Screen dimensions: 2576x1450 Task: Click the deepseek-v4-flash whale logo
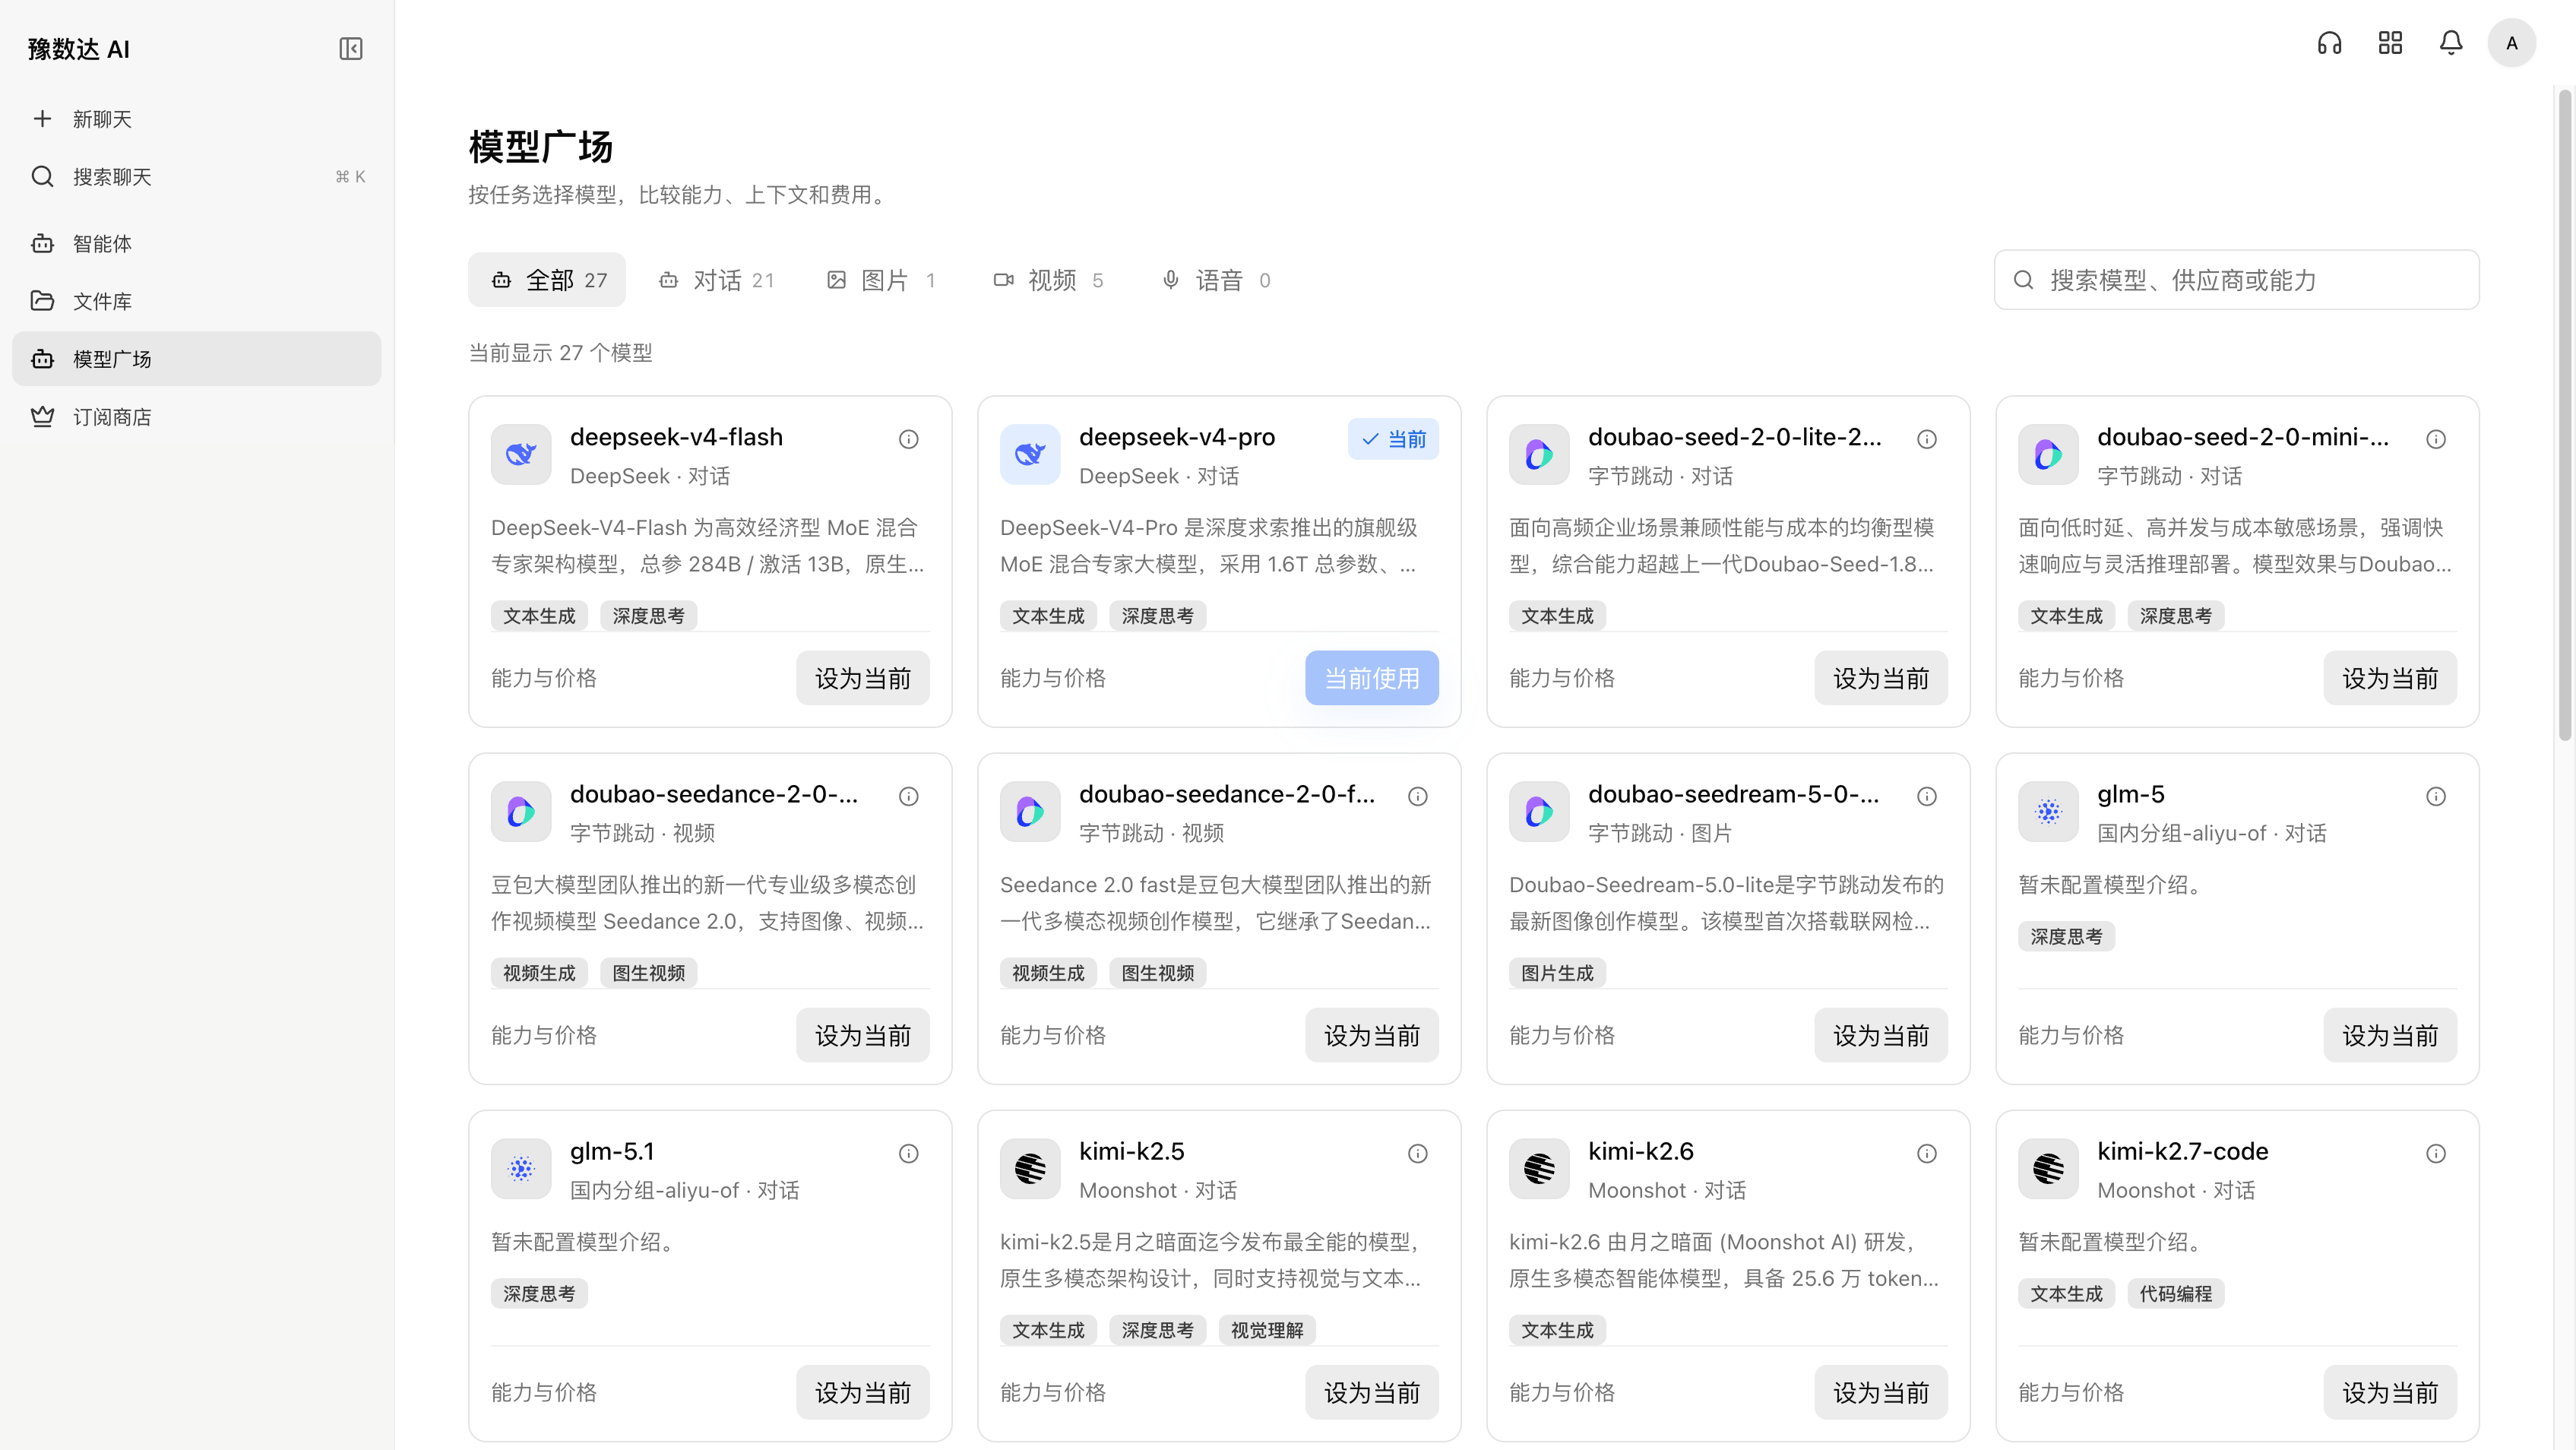click(x=521, y=455)
